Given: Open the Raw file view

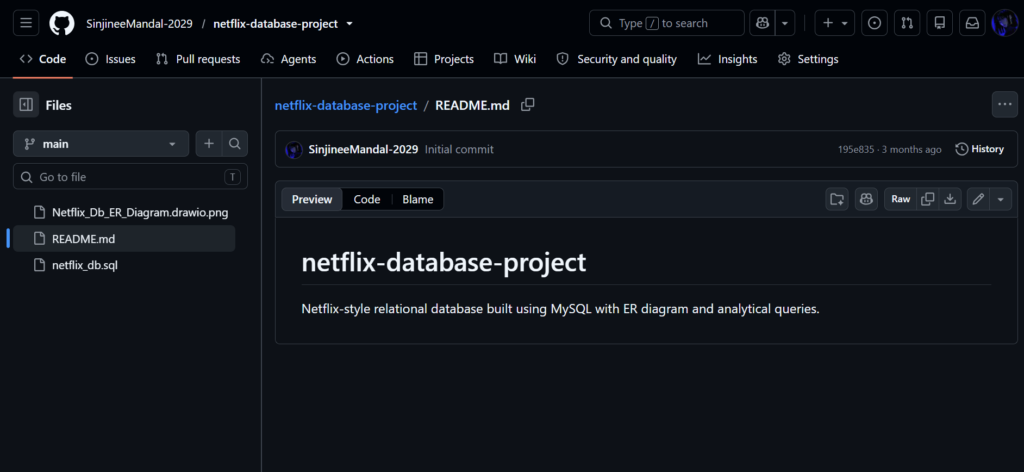Looking at the screenshot, I should 901,199.
